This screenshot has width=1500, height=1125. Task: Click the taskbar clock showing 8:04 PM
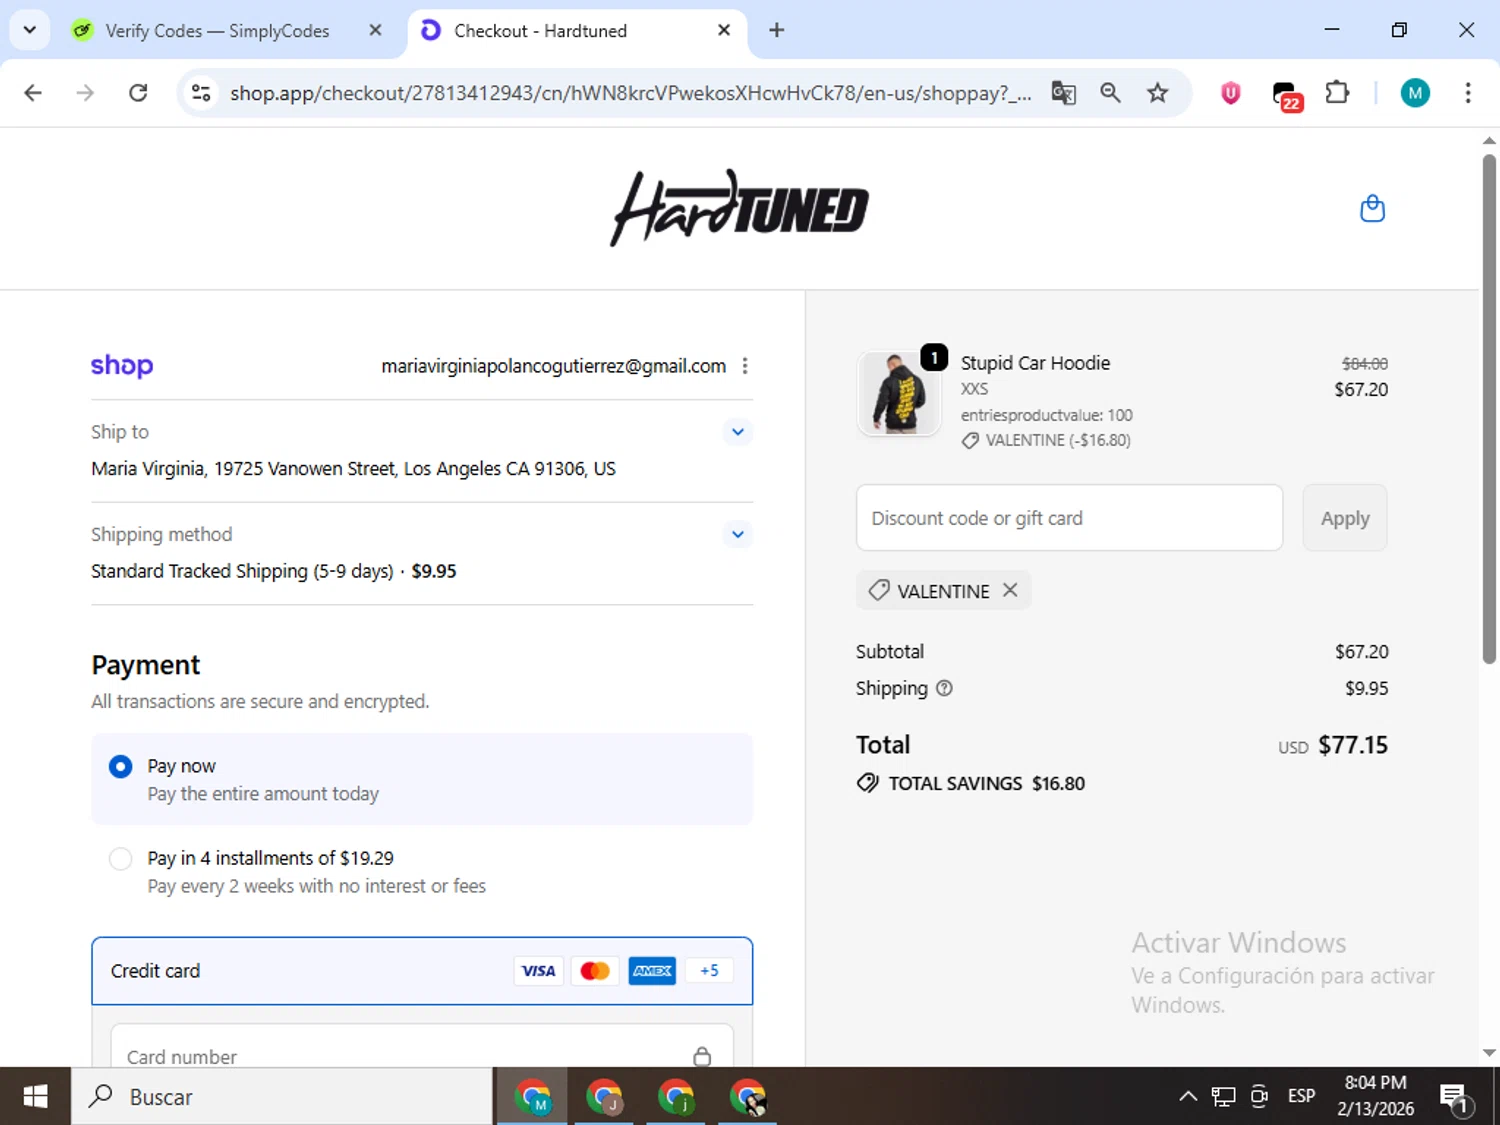point(1375,1096)
